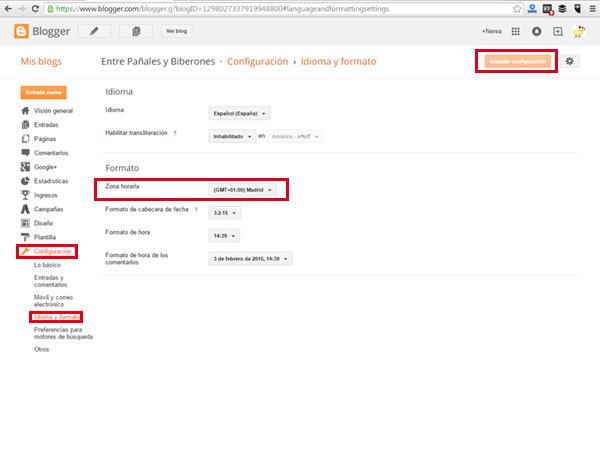The height and width of the screenshot is (449, 600).
Task: Click the wrench Configuración icon
Action: pyautogui.click(x=25, y=251)
